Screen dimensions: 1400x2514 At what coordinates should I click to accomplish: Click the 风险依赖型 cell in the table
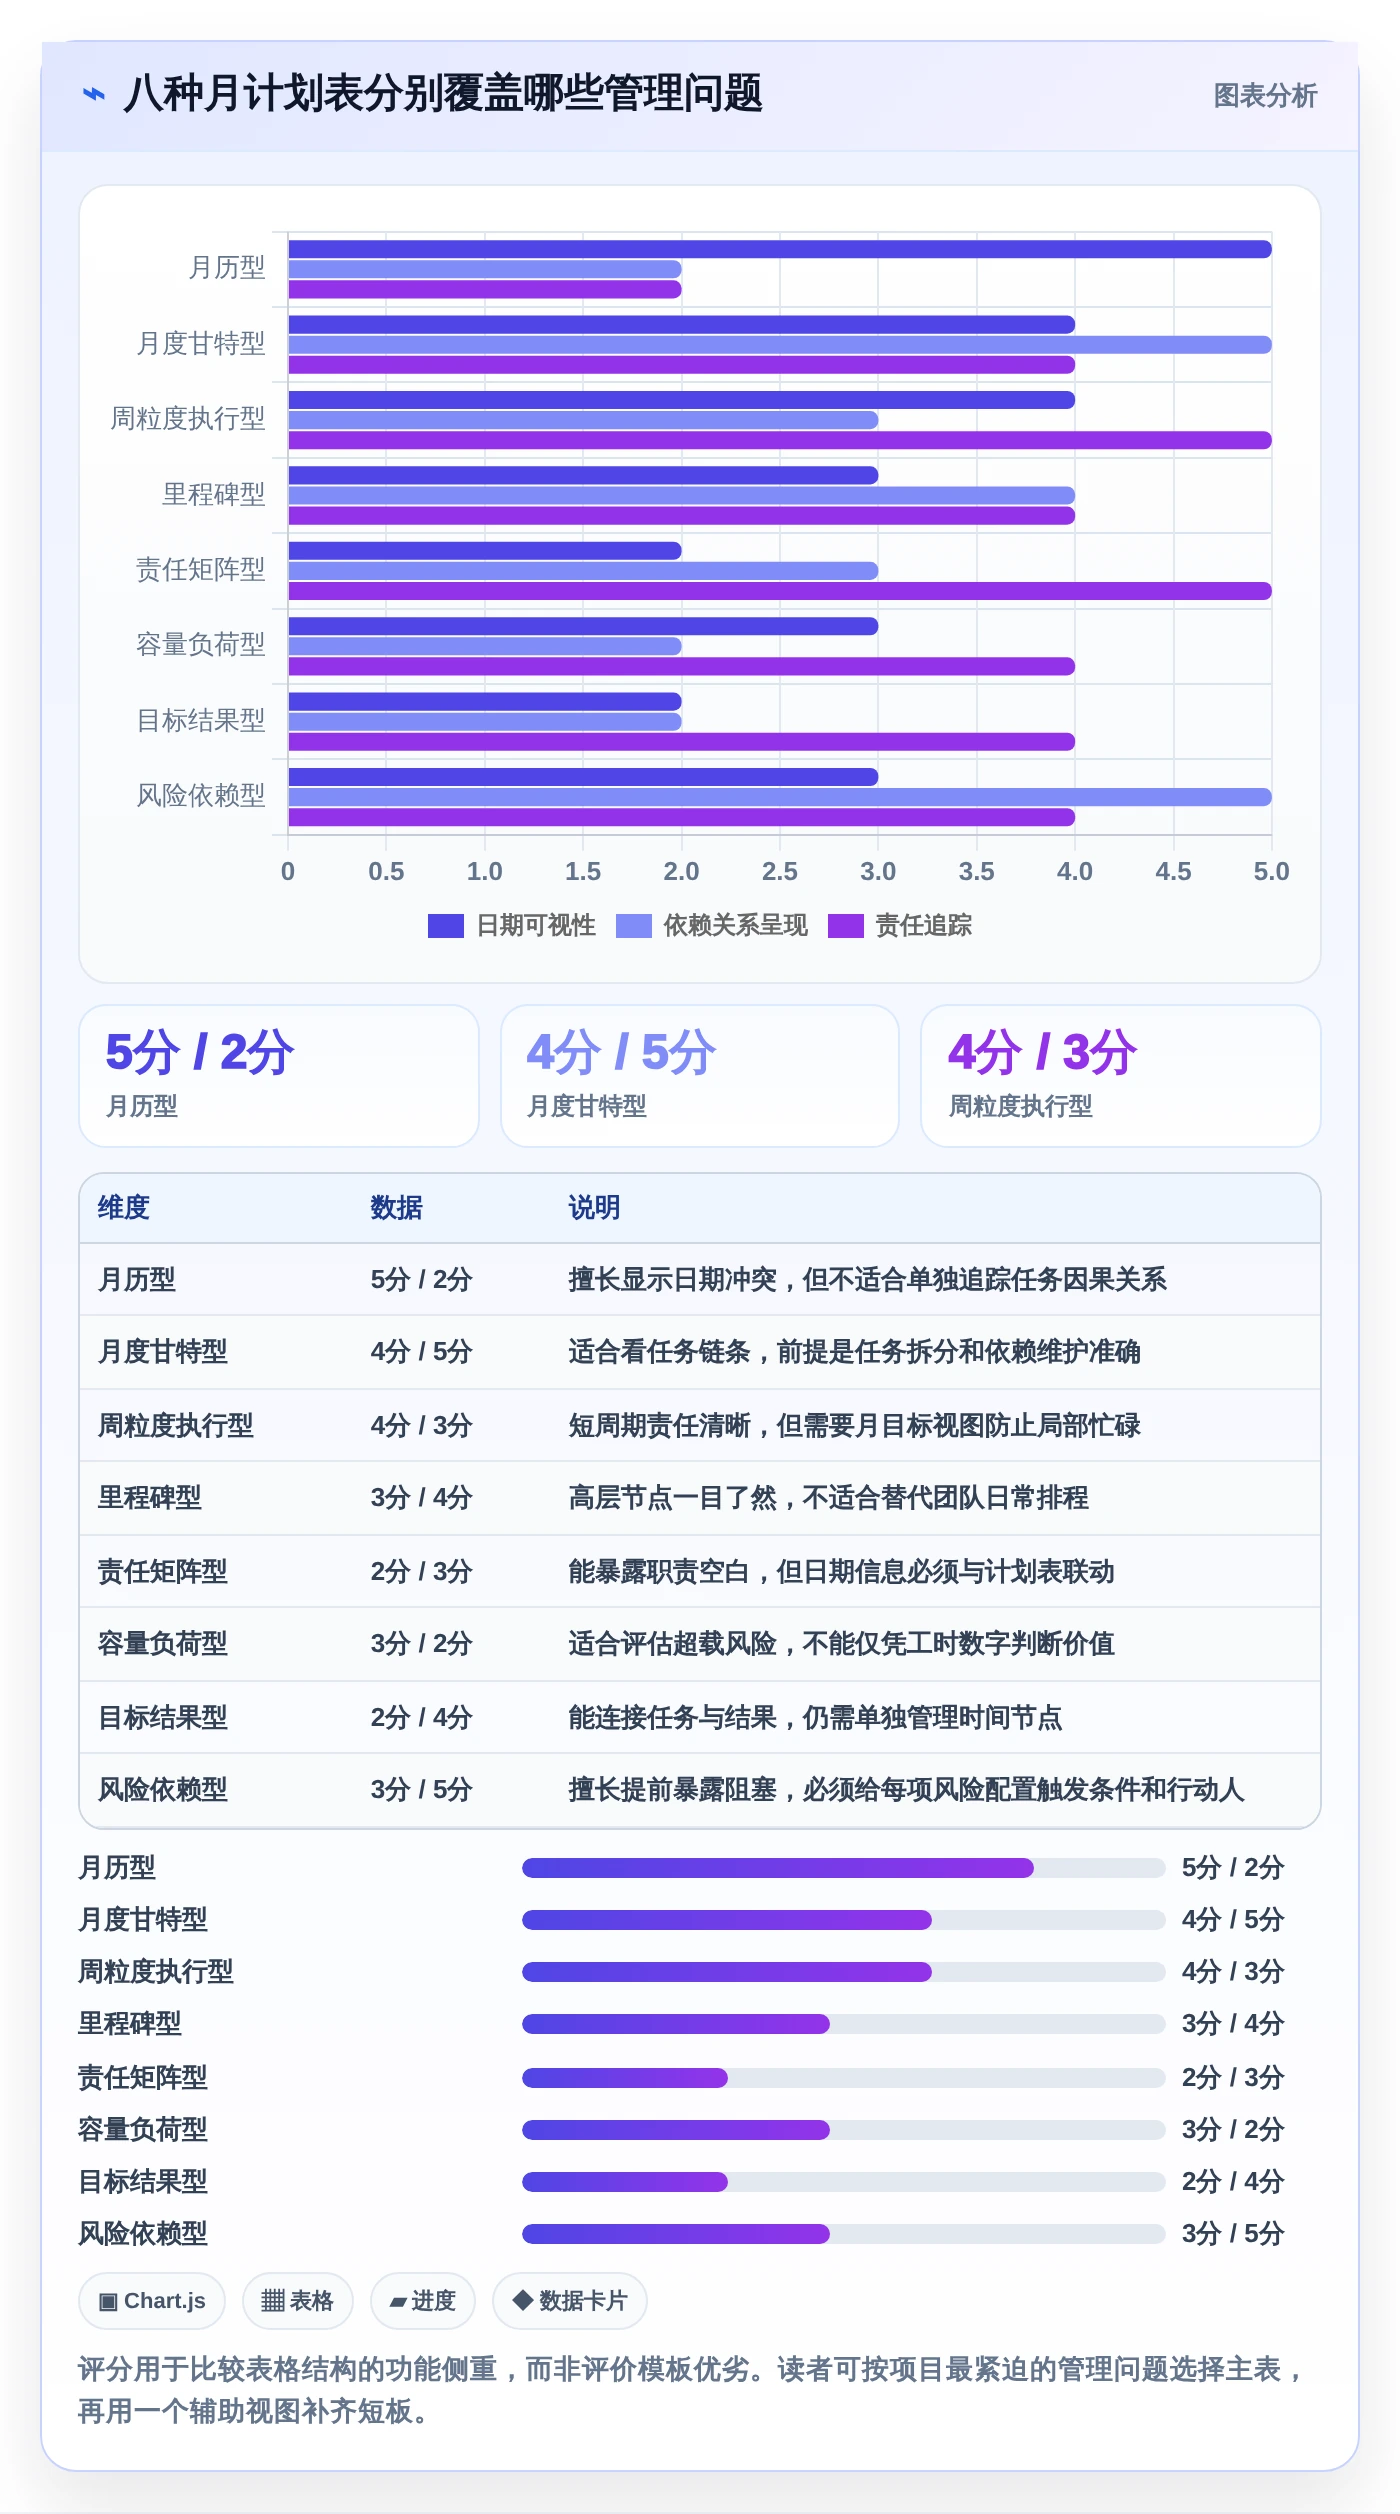[163, 1789]
